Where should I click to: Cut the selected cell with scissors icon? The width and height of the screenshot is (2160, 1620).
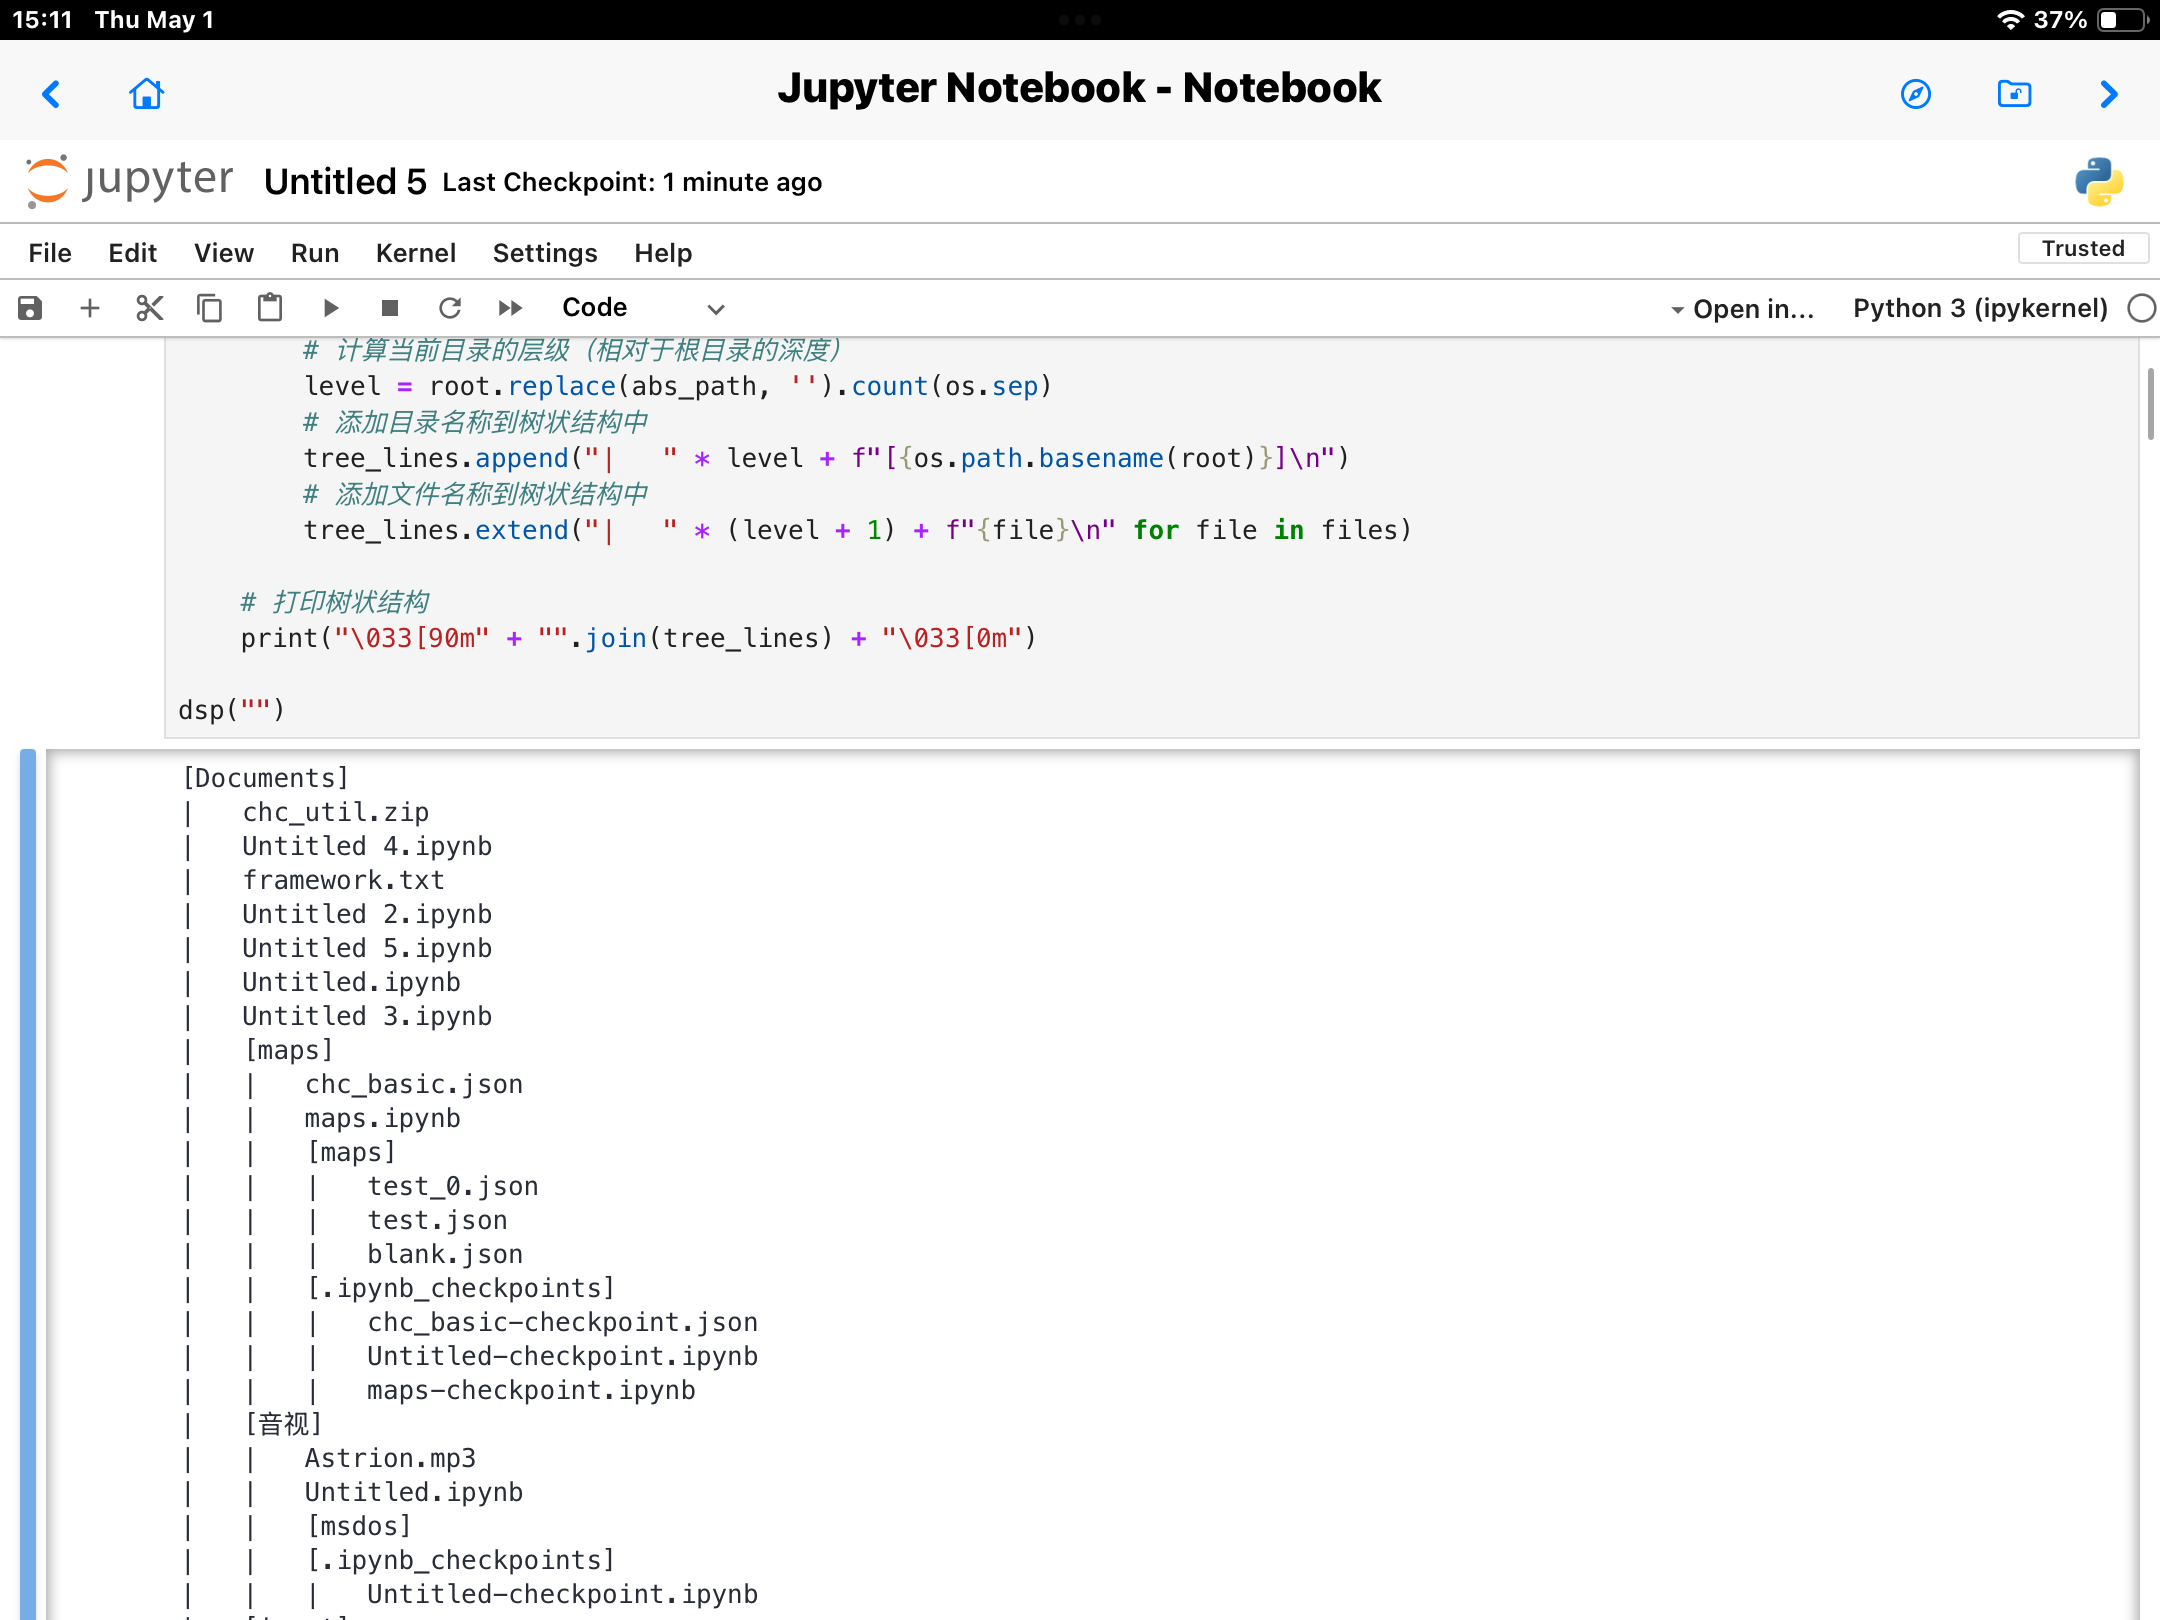pyautogui.click(x=150, y=308)
